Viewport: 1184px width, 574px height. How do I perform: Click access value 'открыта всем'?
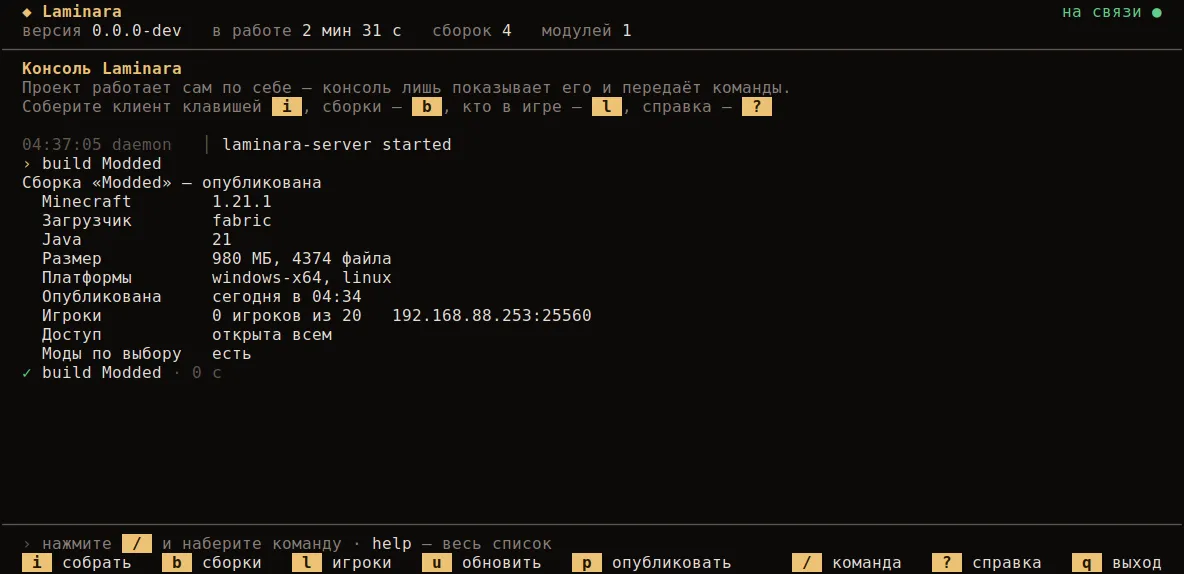[x=272, y=335]
